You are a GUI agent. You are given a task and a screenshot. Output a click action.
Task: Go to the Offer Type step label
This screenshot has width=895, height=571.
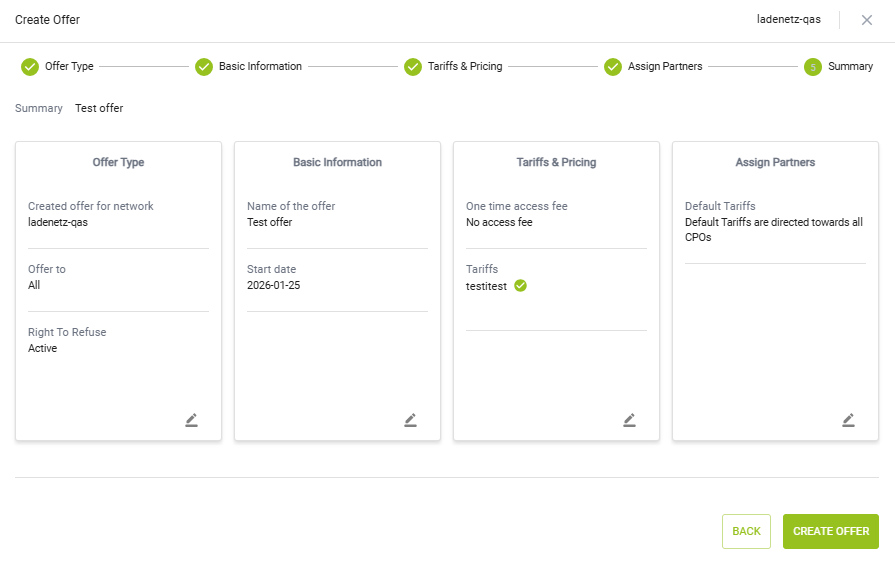coord(69,67)
